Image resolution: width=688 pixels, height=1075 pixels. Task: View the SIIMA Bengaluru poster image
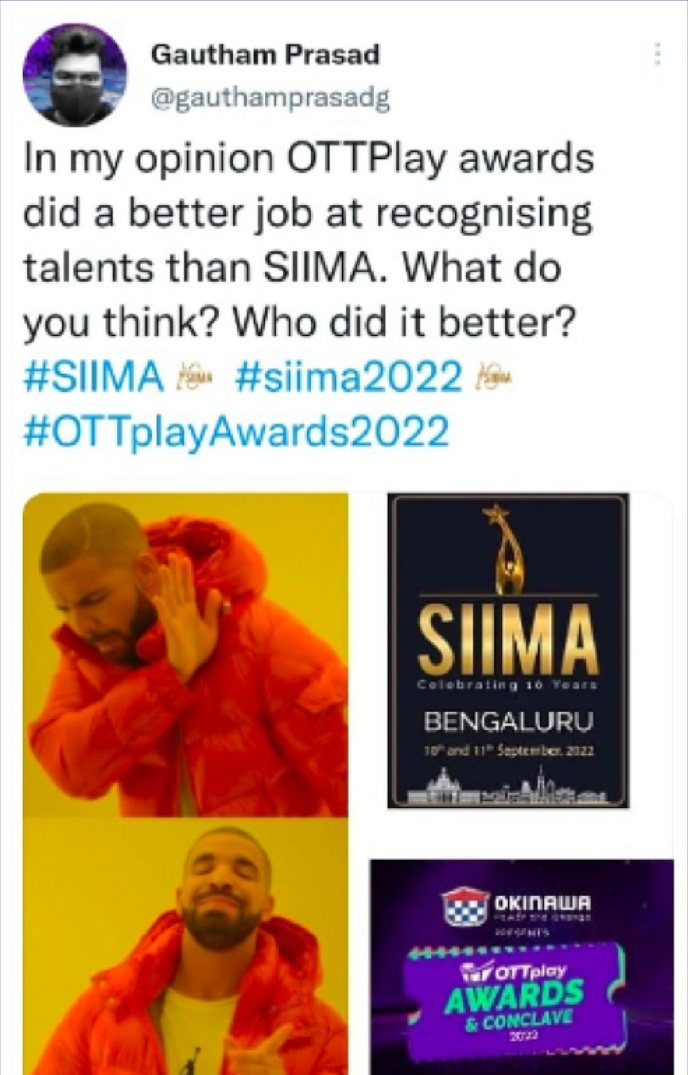tap(508, 651)
